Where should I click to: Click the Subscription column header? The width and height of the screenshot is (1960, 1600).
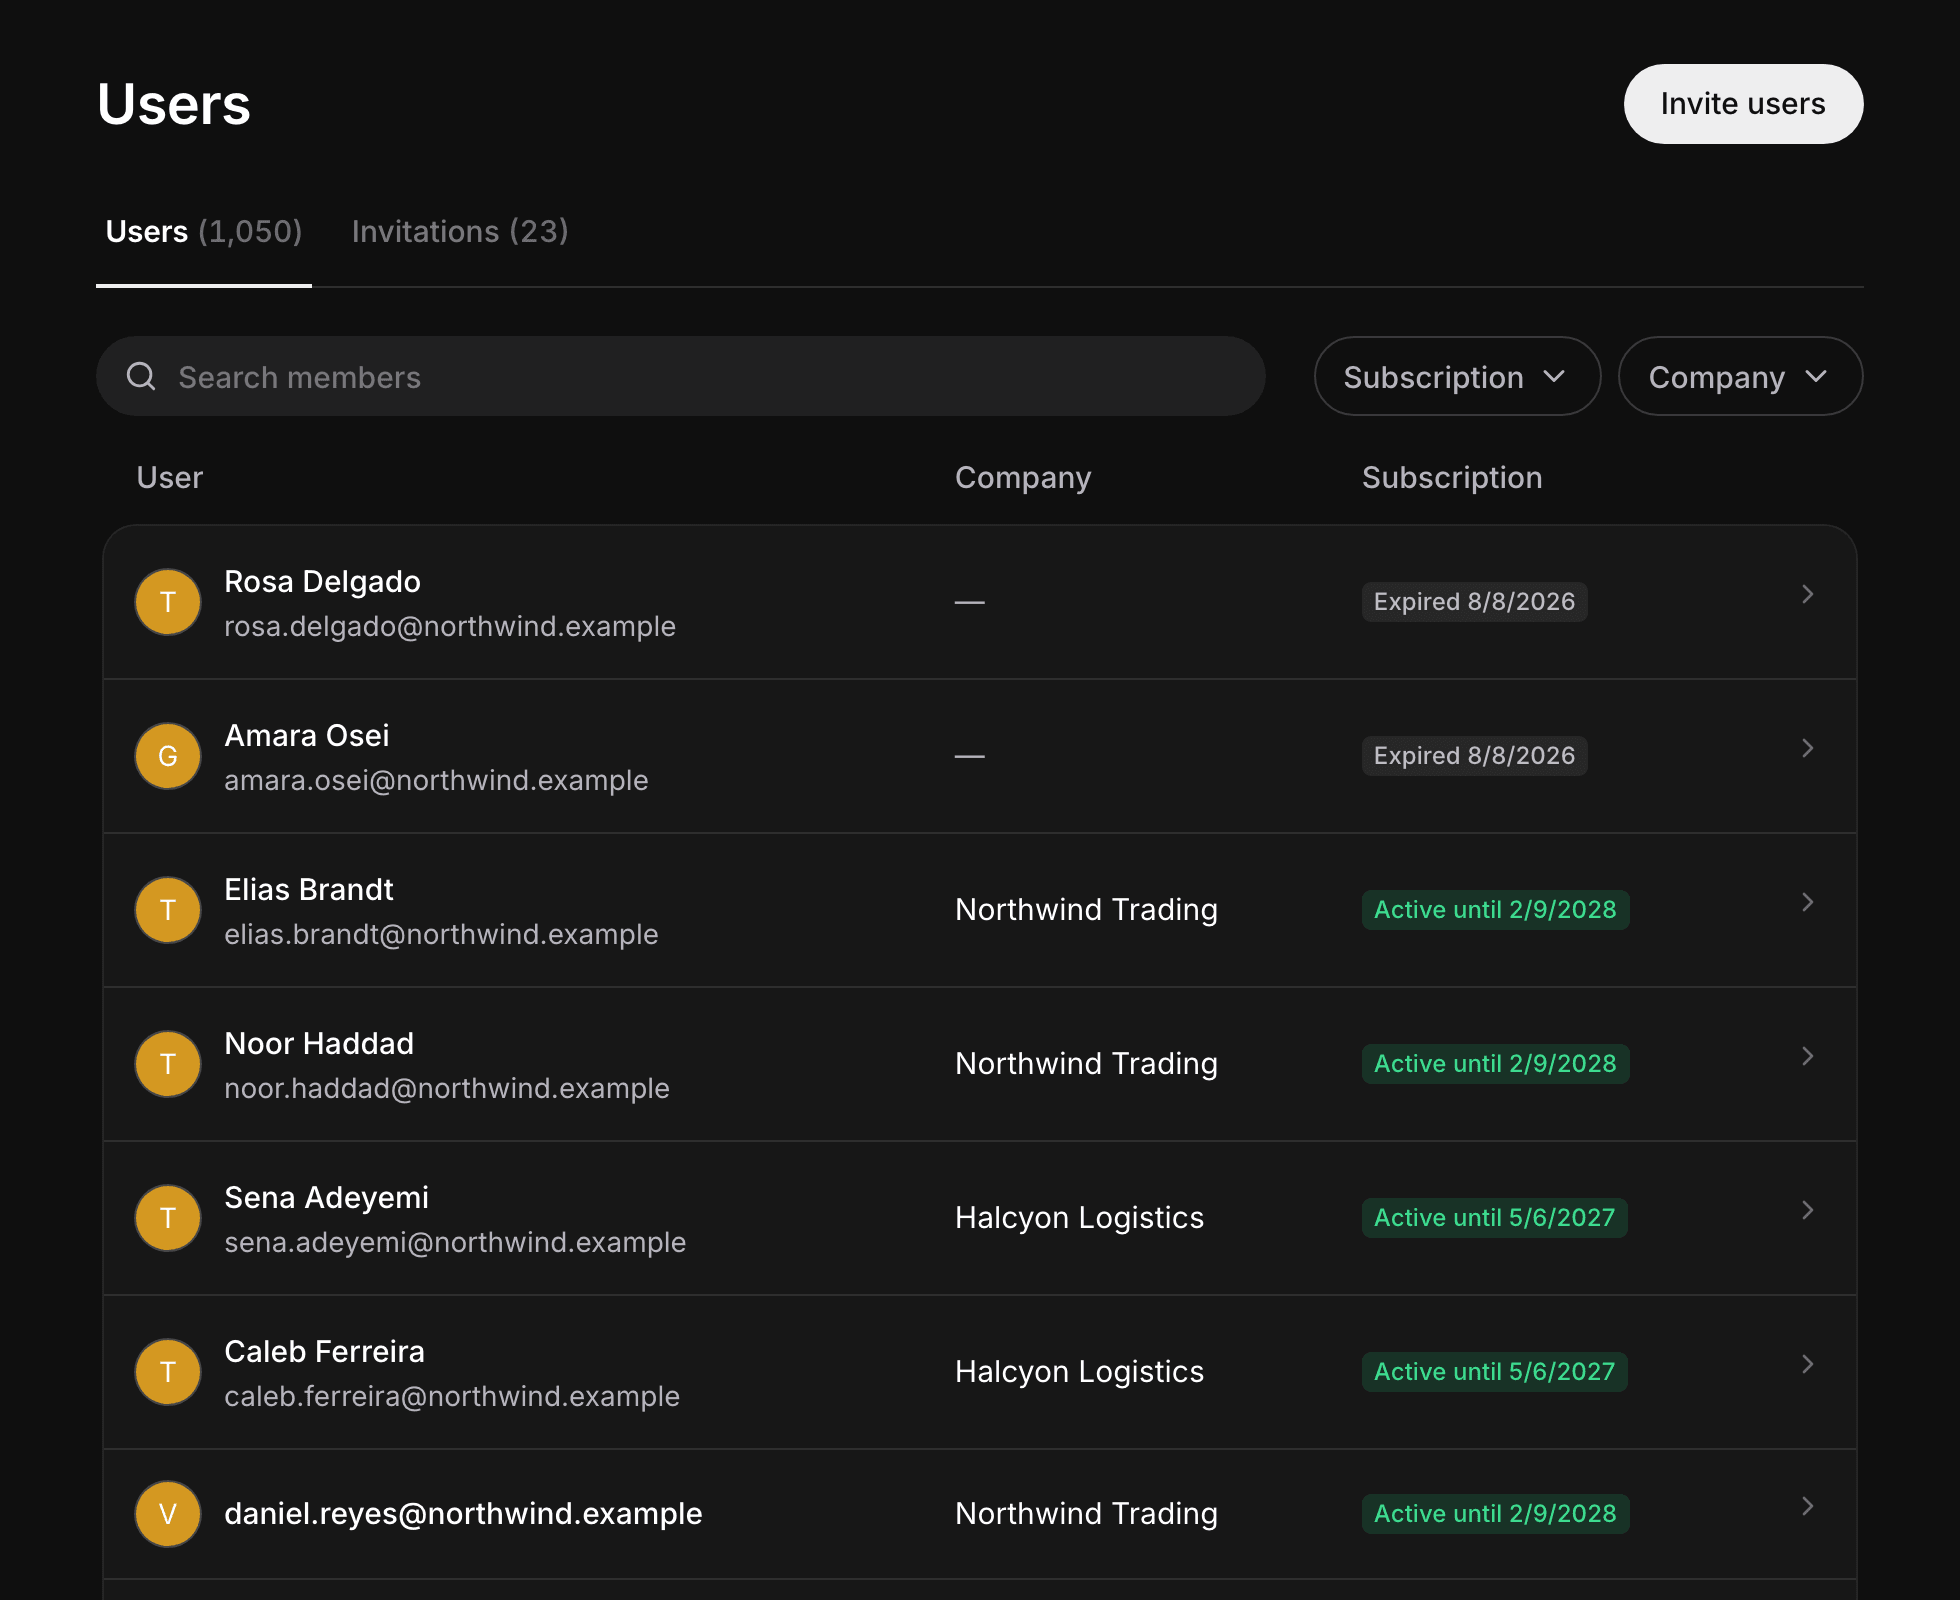click(1452, 478)
